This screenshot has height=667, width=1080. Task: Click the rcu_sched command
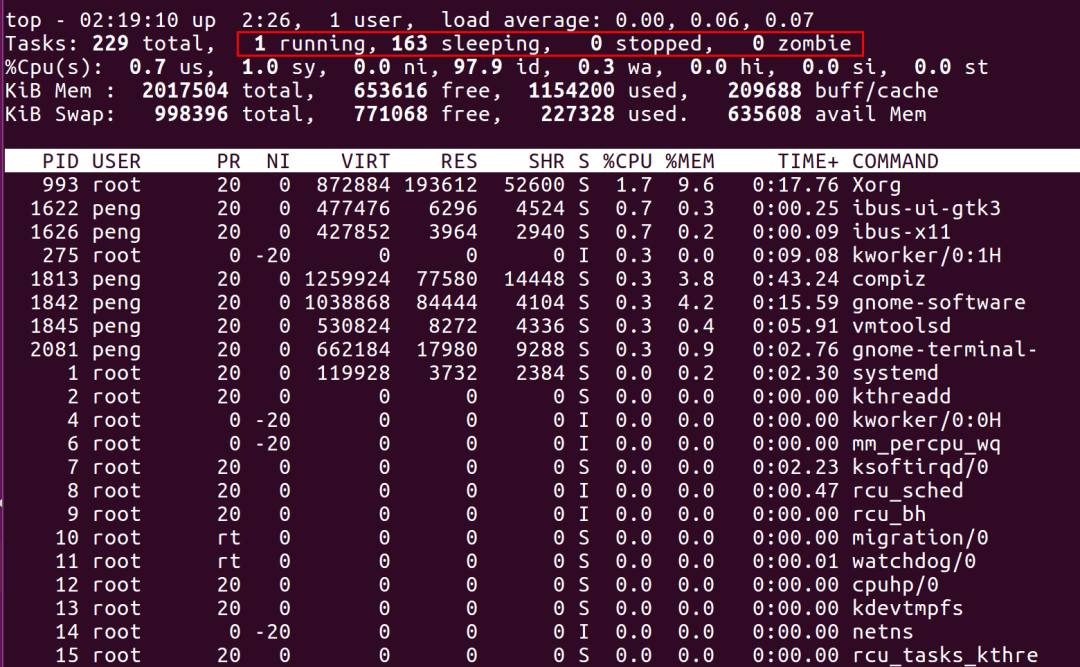click(907, 491)
